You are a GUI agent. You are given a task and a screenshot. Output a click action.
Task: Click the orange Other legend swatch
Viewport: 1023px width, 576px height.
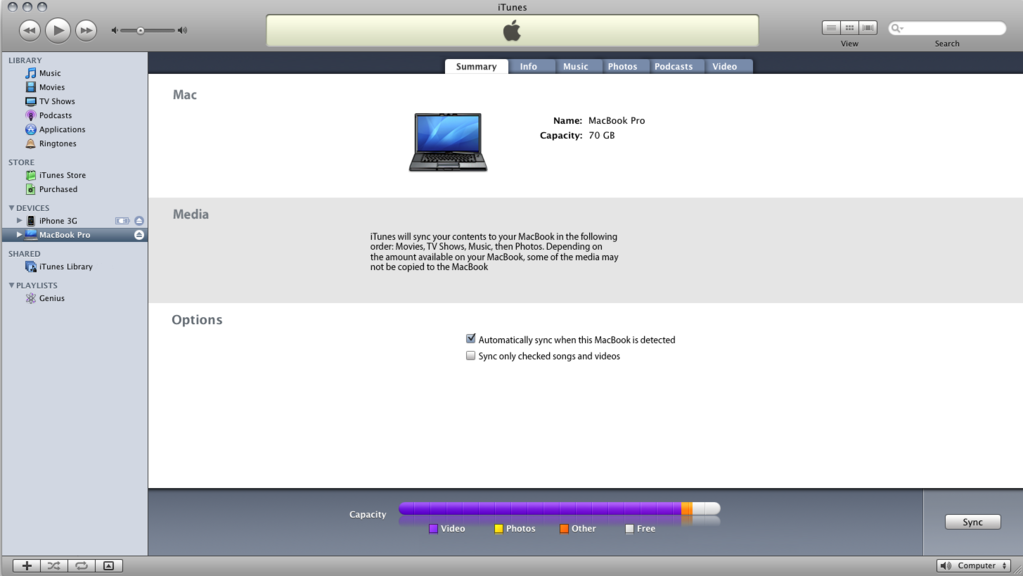tap(564, 529)
